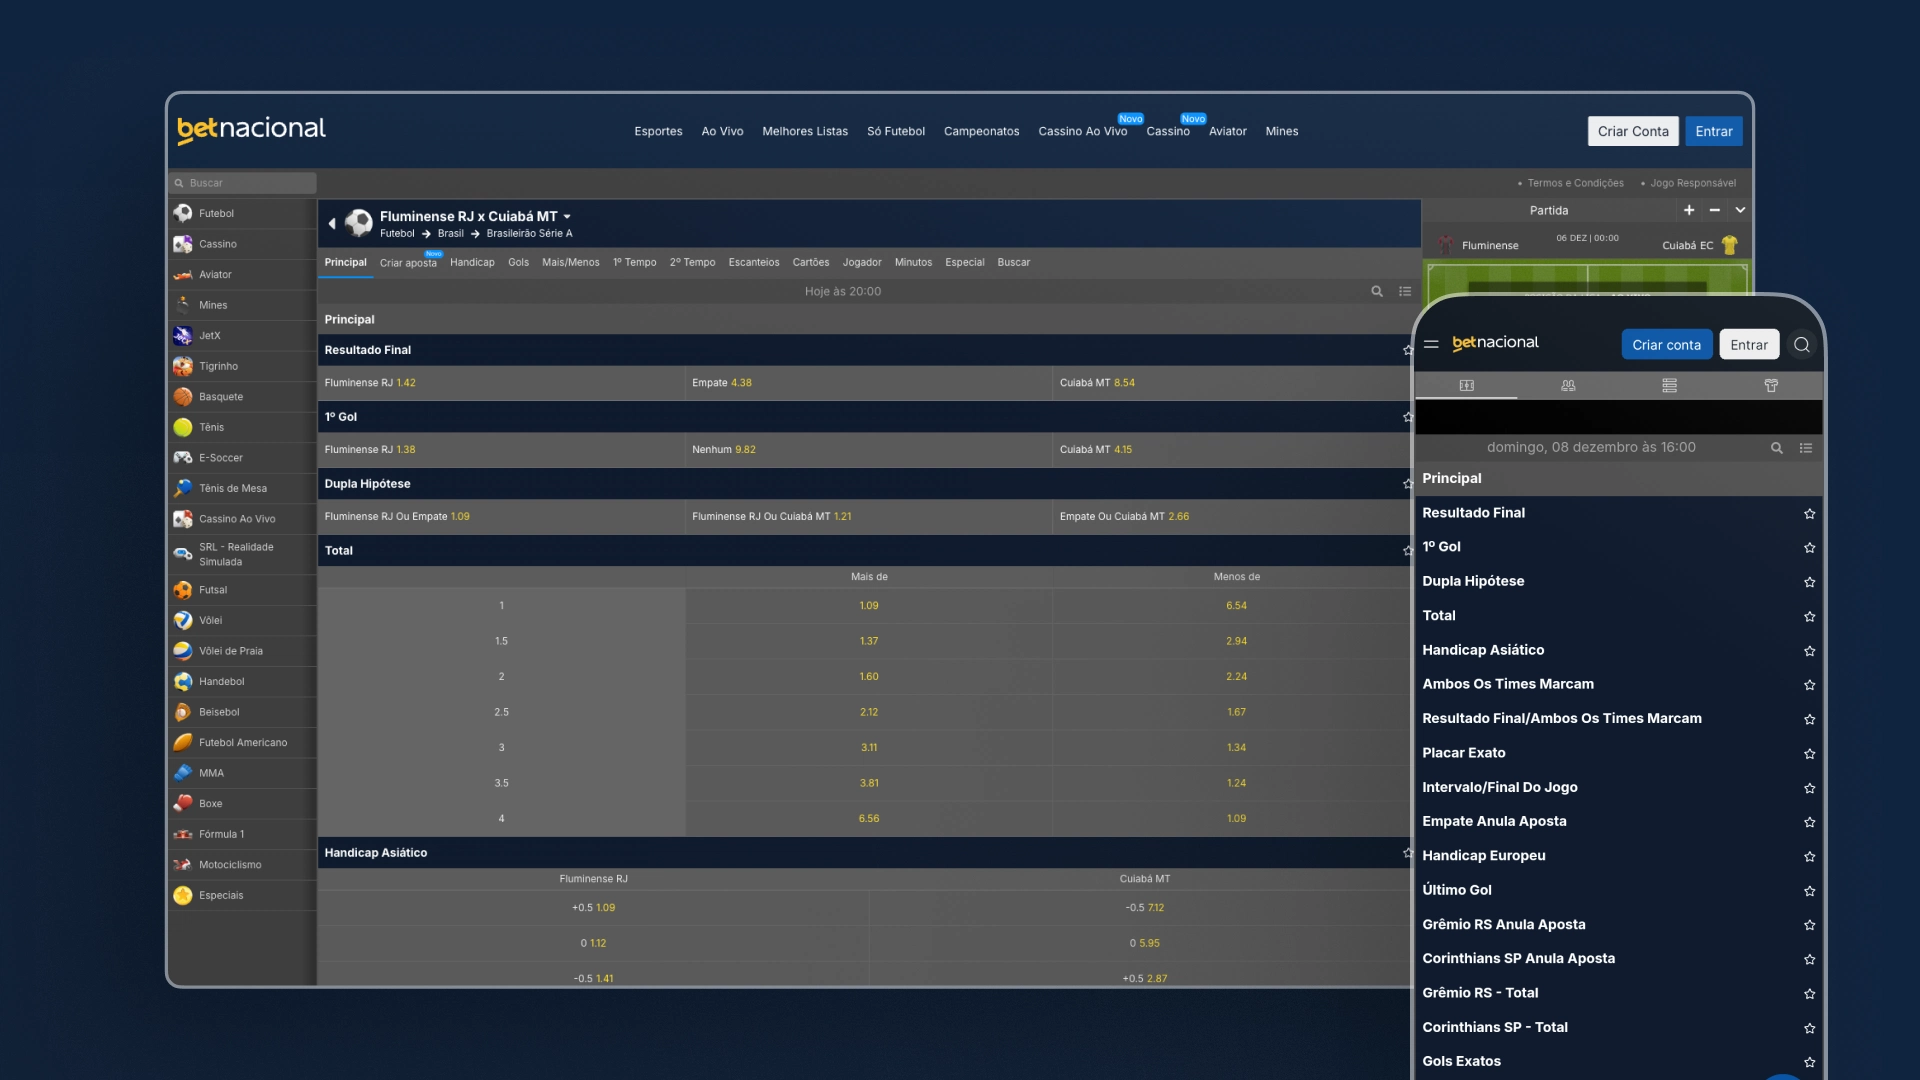Select the Cartões tab
Screen dimensions: 1920x1080
[810, 262]
